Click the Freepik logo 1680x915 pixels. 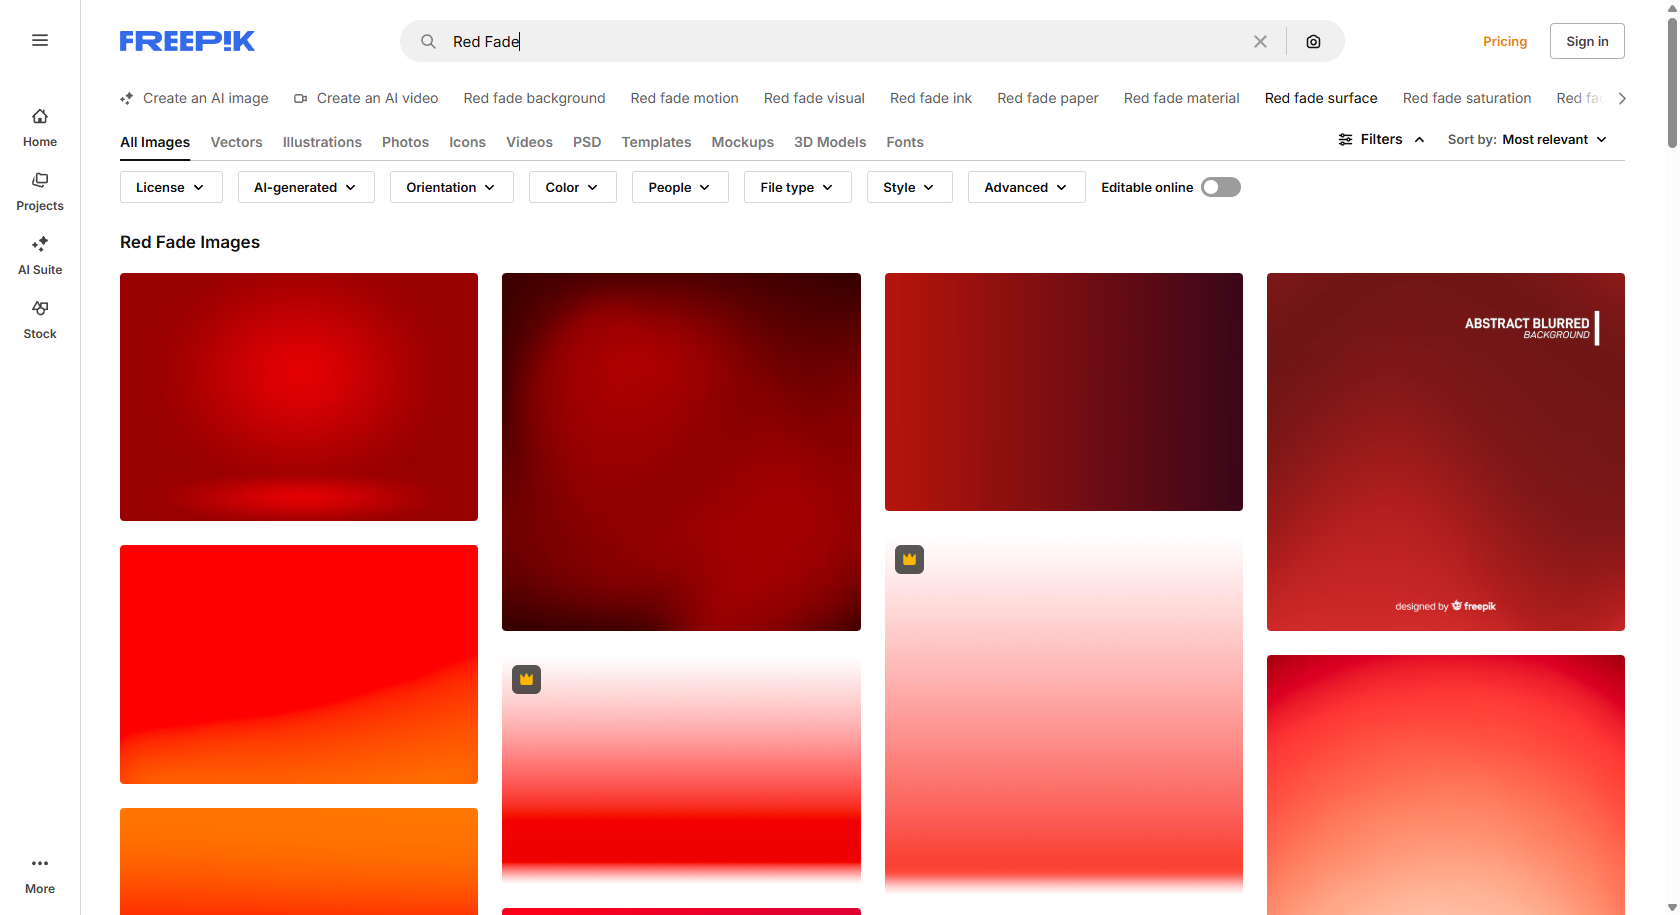pos(186,41)
